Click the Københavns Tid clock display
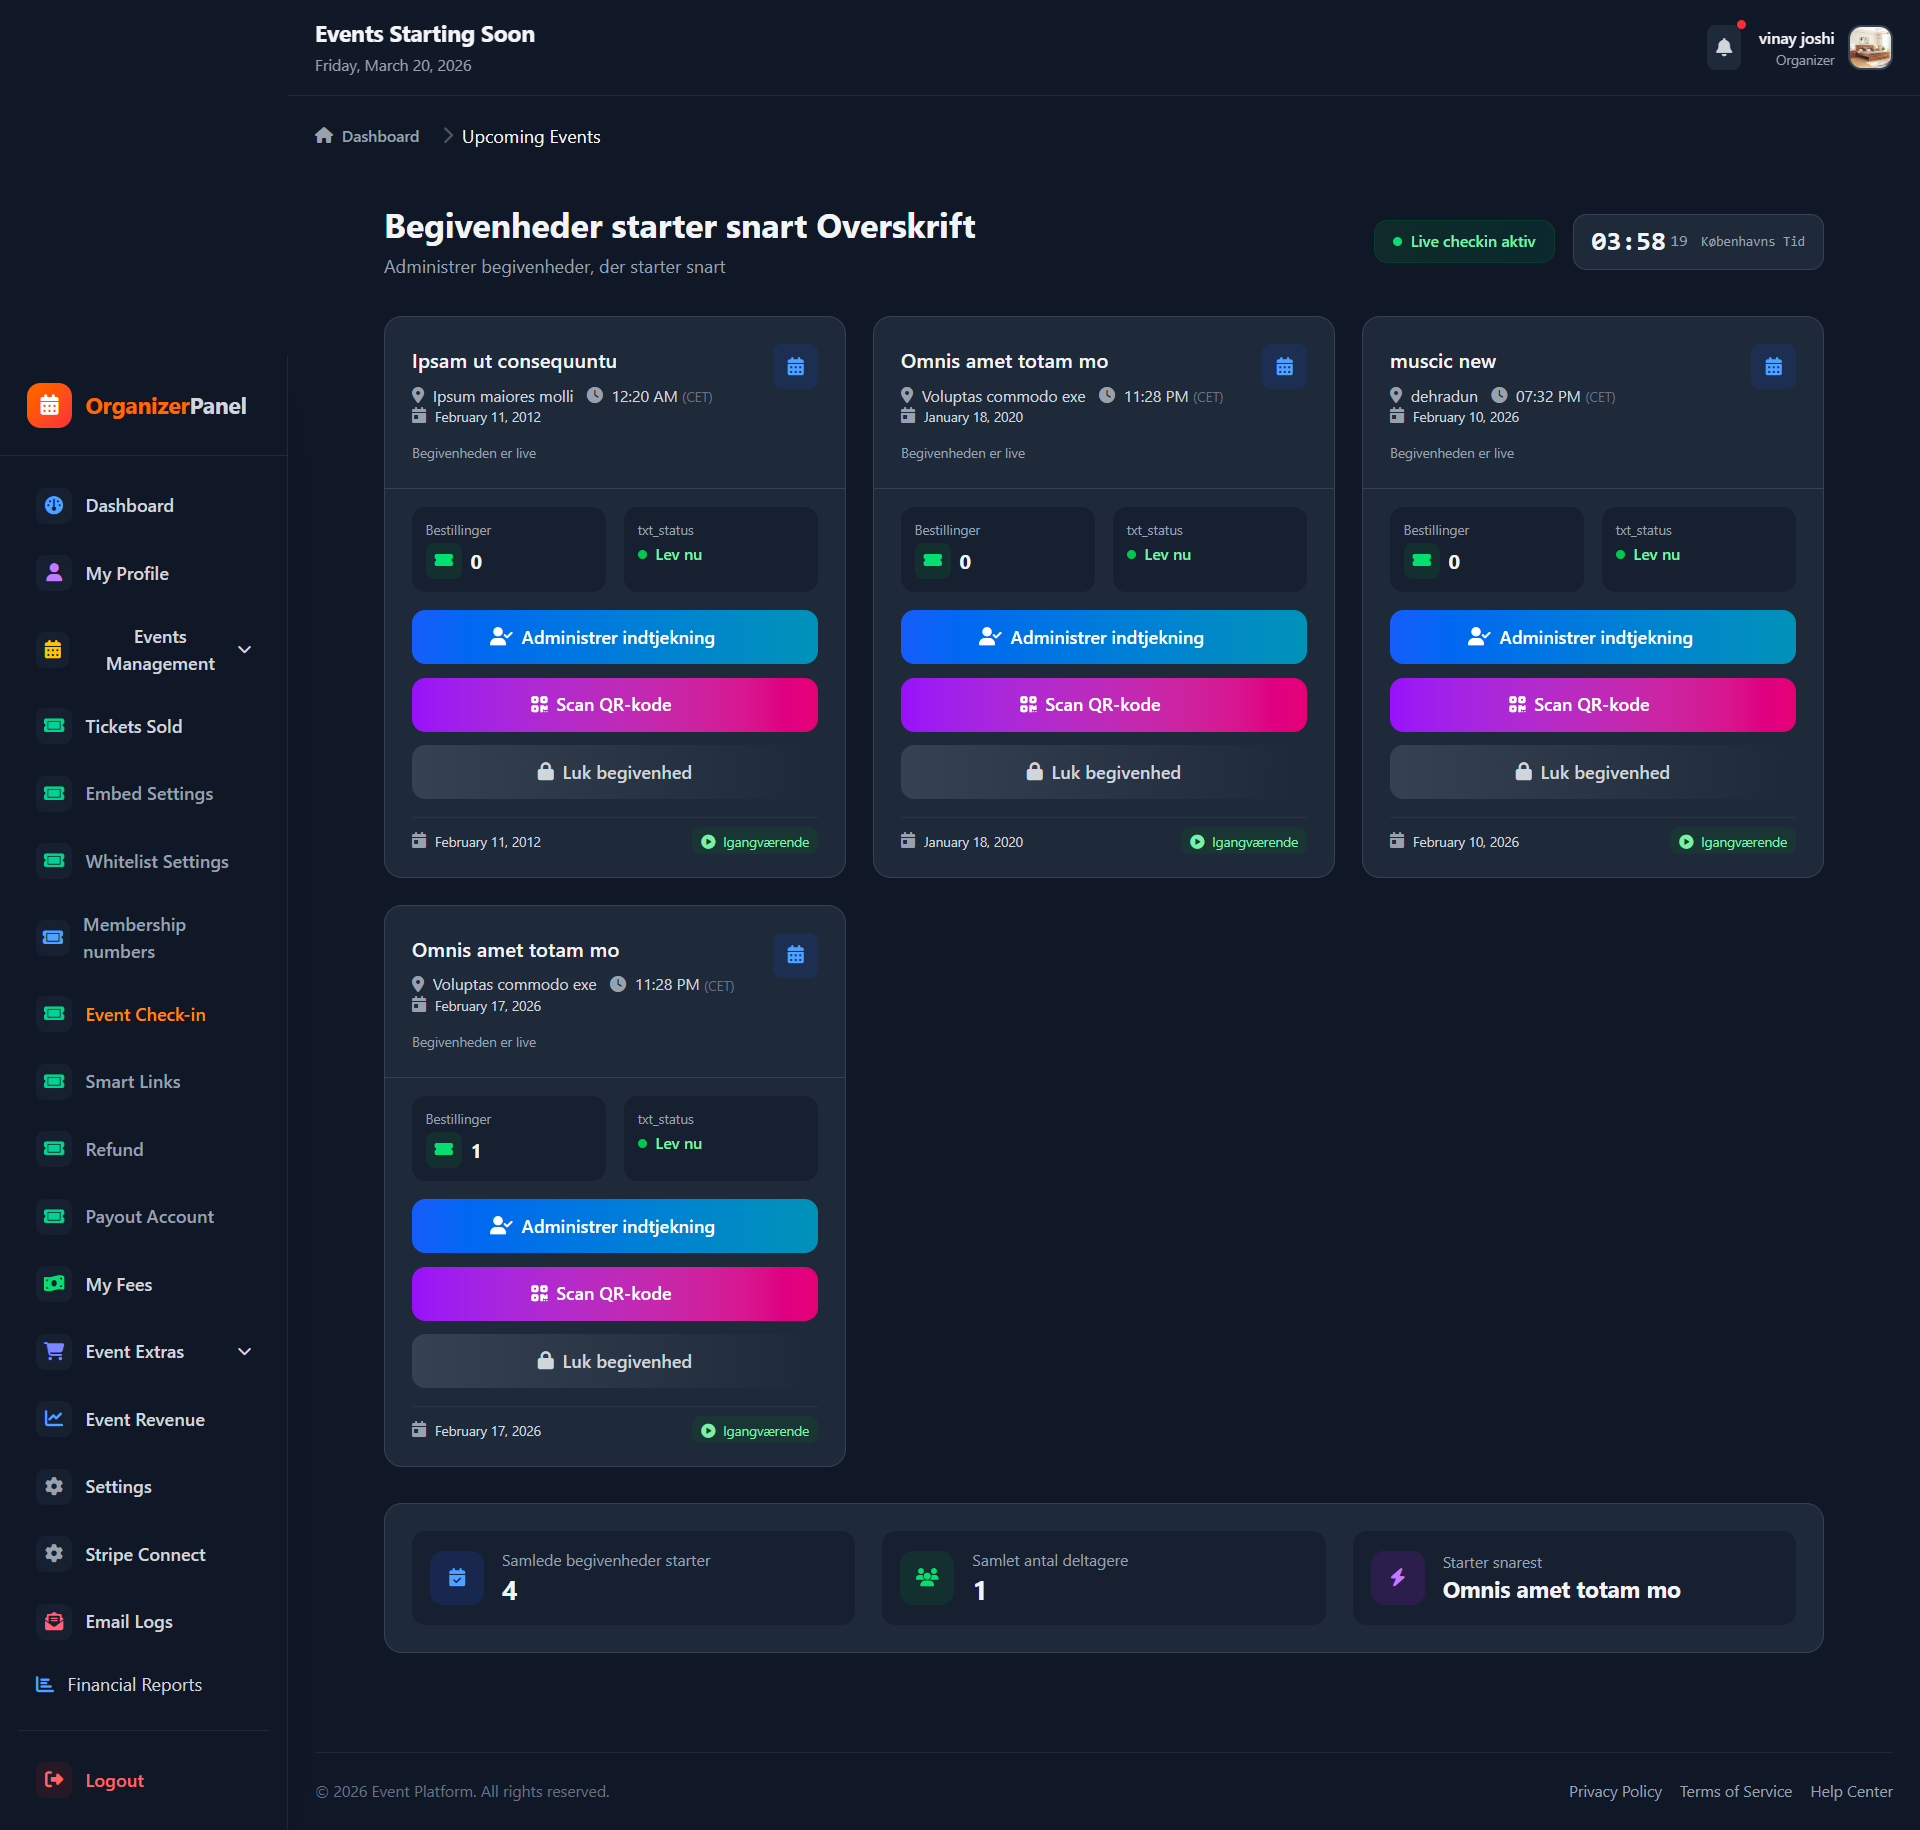 coord(1698,242)
